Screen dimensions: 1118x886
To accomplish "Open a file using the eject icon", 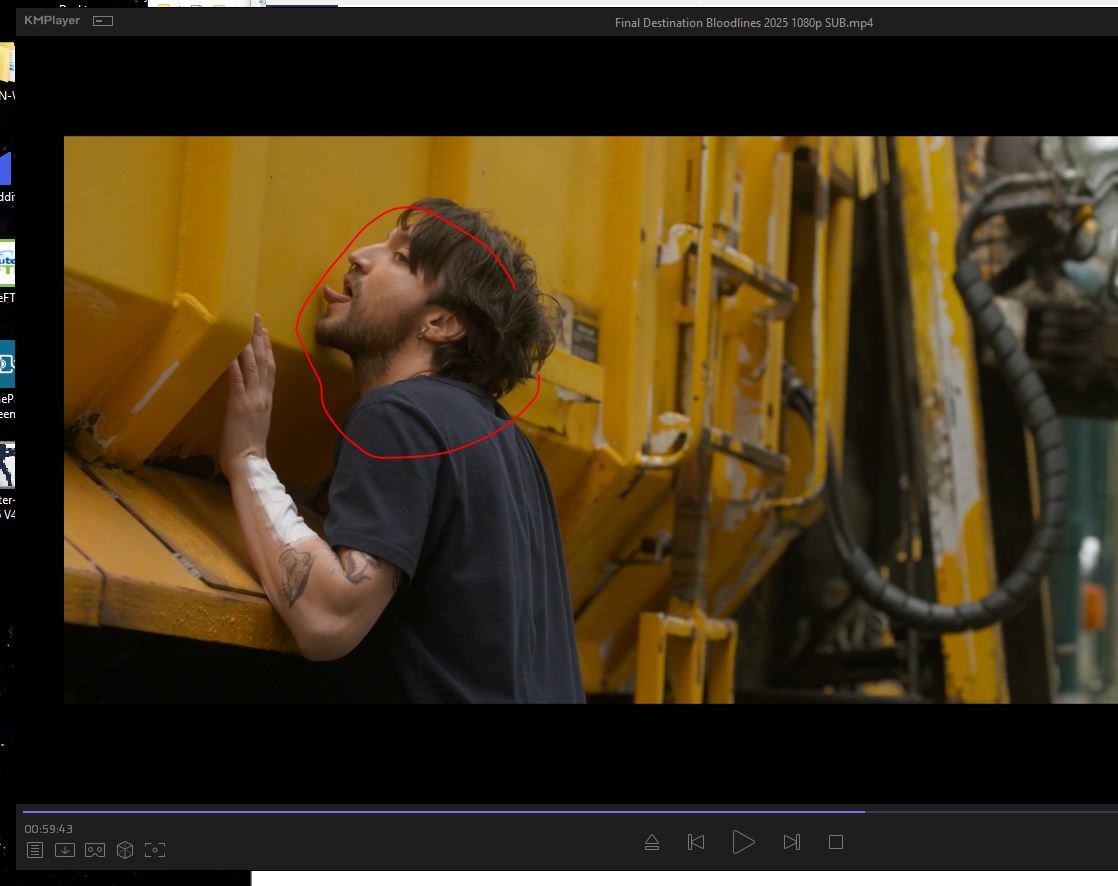I will [x=652, y=842].
